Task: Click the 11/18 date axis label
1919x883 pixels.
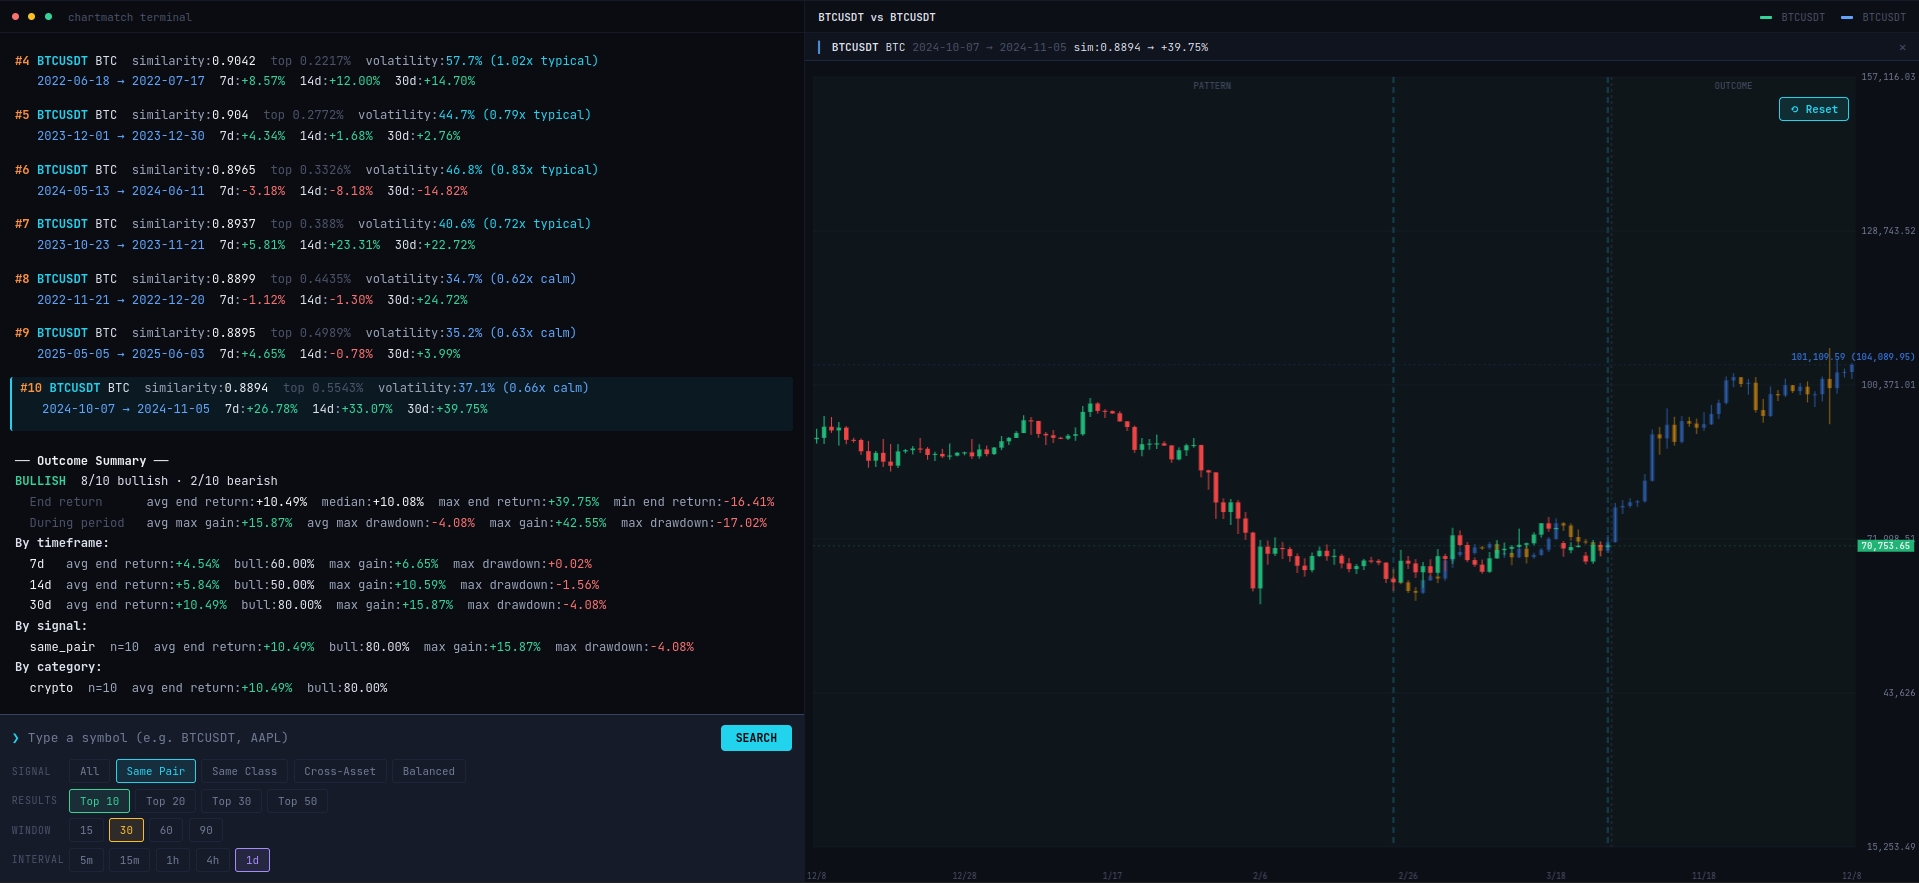Action: pos(1704,876)
